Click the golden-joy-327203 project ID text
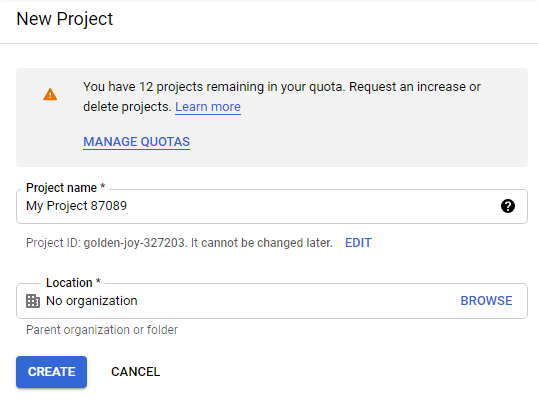This screenshot has width=538, height=412. (134, 243)
